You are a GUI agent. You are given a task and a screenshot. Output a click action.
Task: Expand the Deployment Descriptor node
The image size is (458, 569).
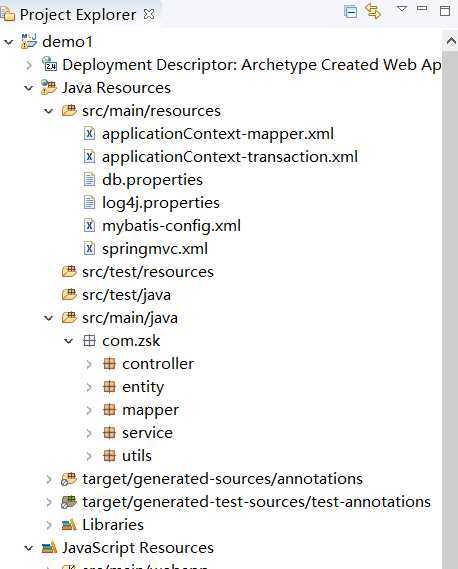coord(29,65)
